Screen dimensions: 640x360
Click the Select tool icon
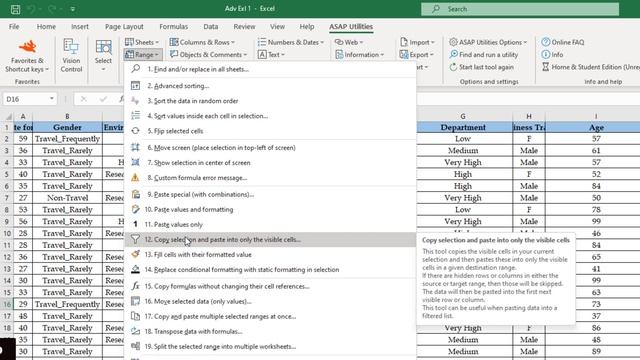coord(103,47)
